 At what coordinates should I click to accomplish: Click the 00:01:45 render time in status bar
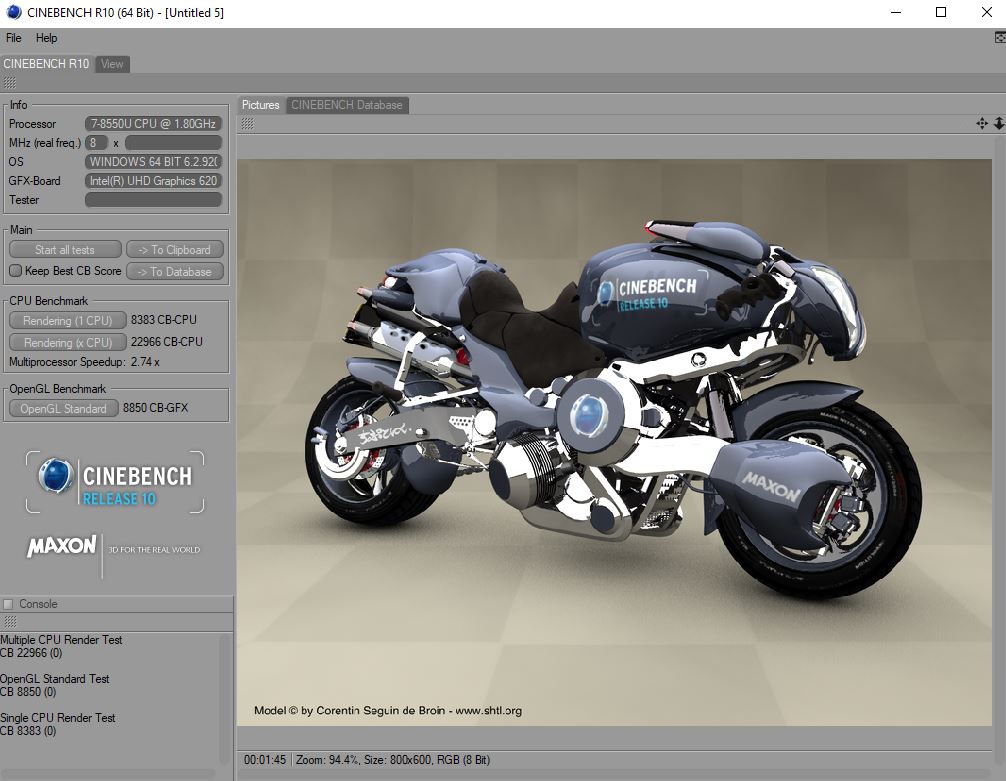(265, 760)
